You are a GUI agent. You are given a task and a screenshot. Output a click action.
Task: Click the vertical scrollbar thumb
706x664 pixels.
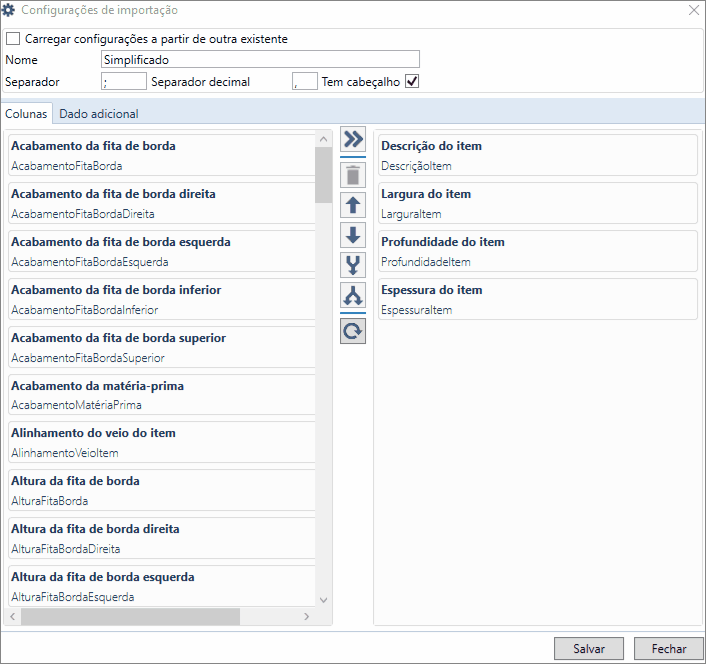(x=323, y=175)
